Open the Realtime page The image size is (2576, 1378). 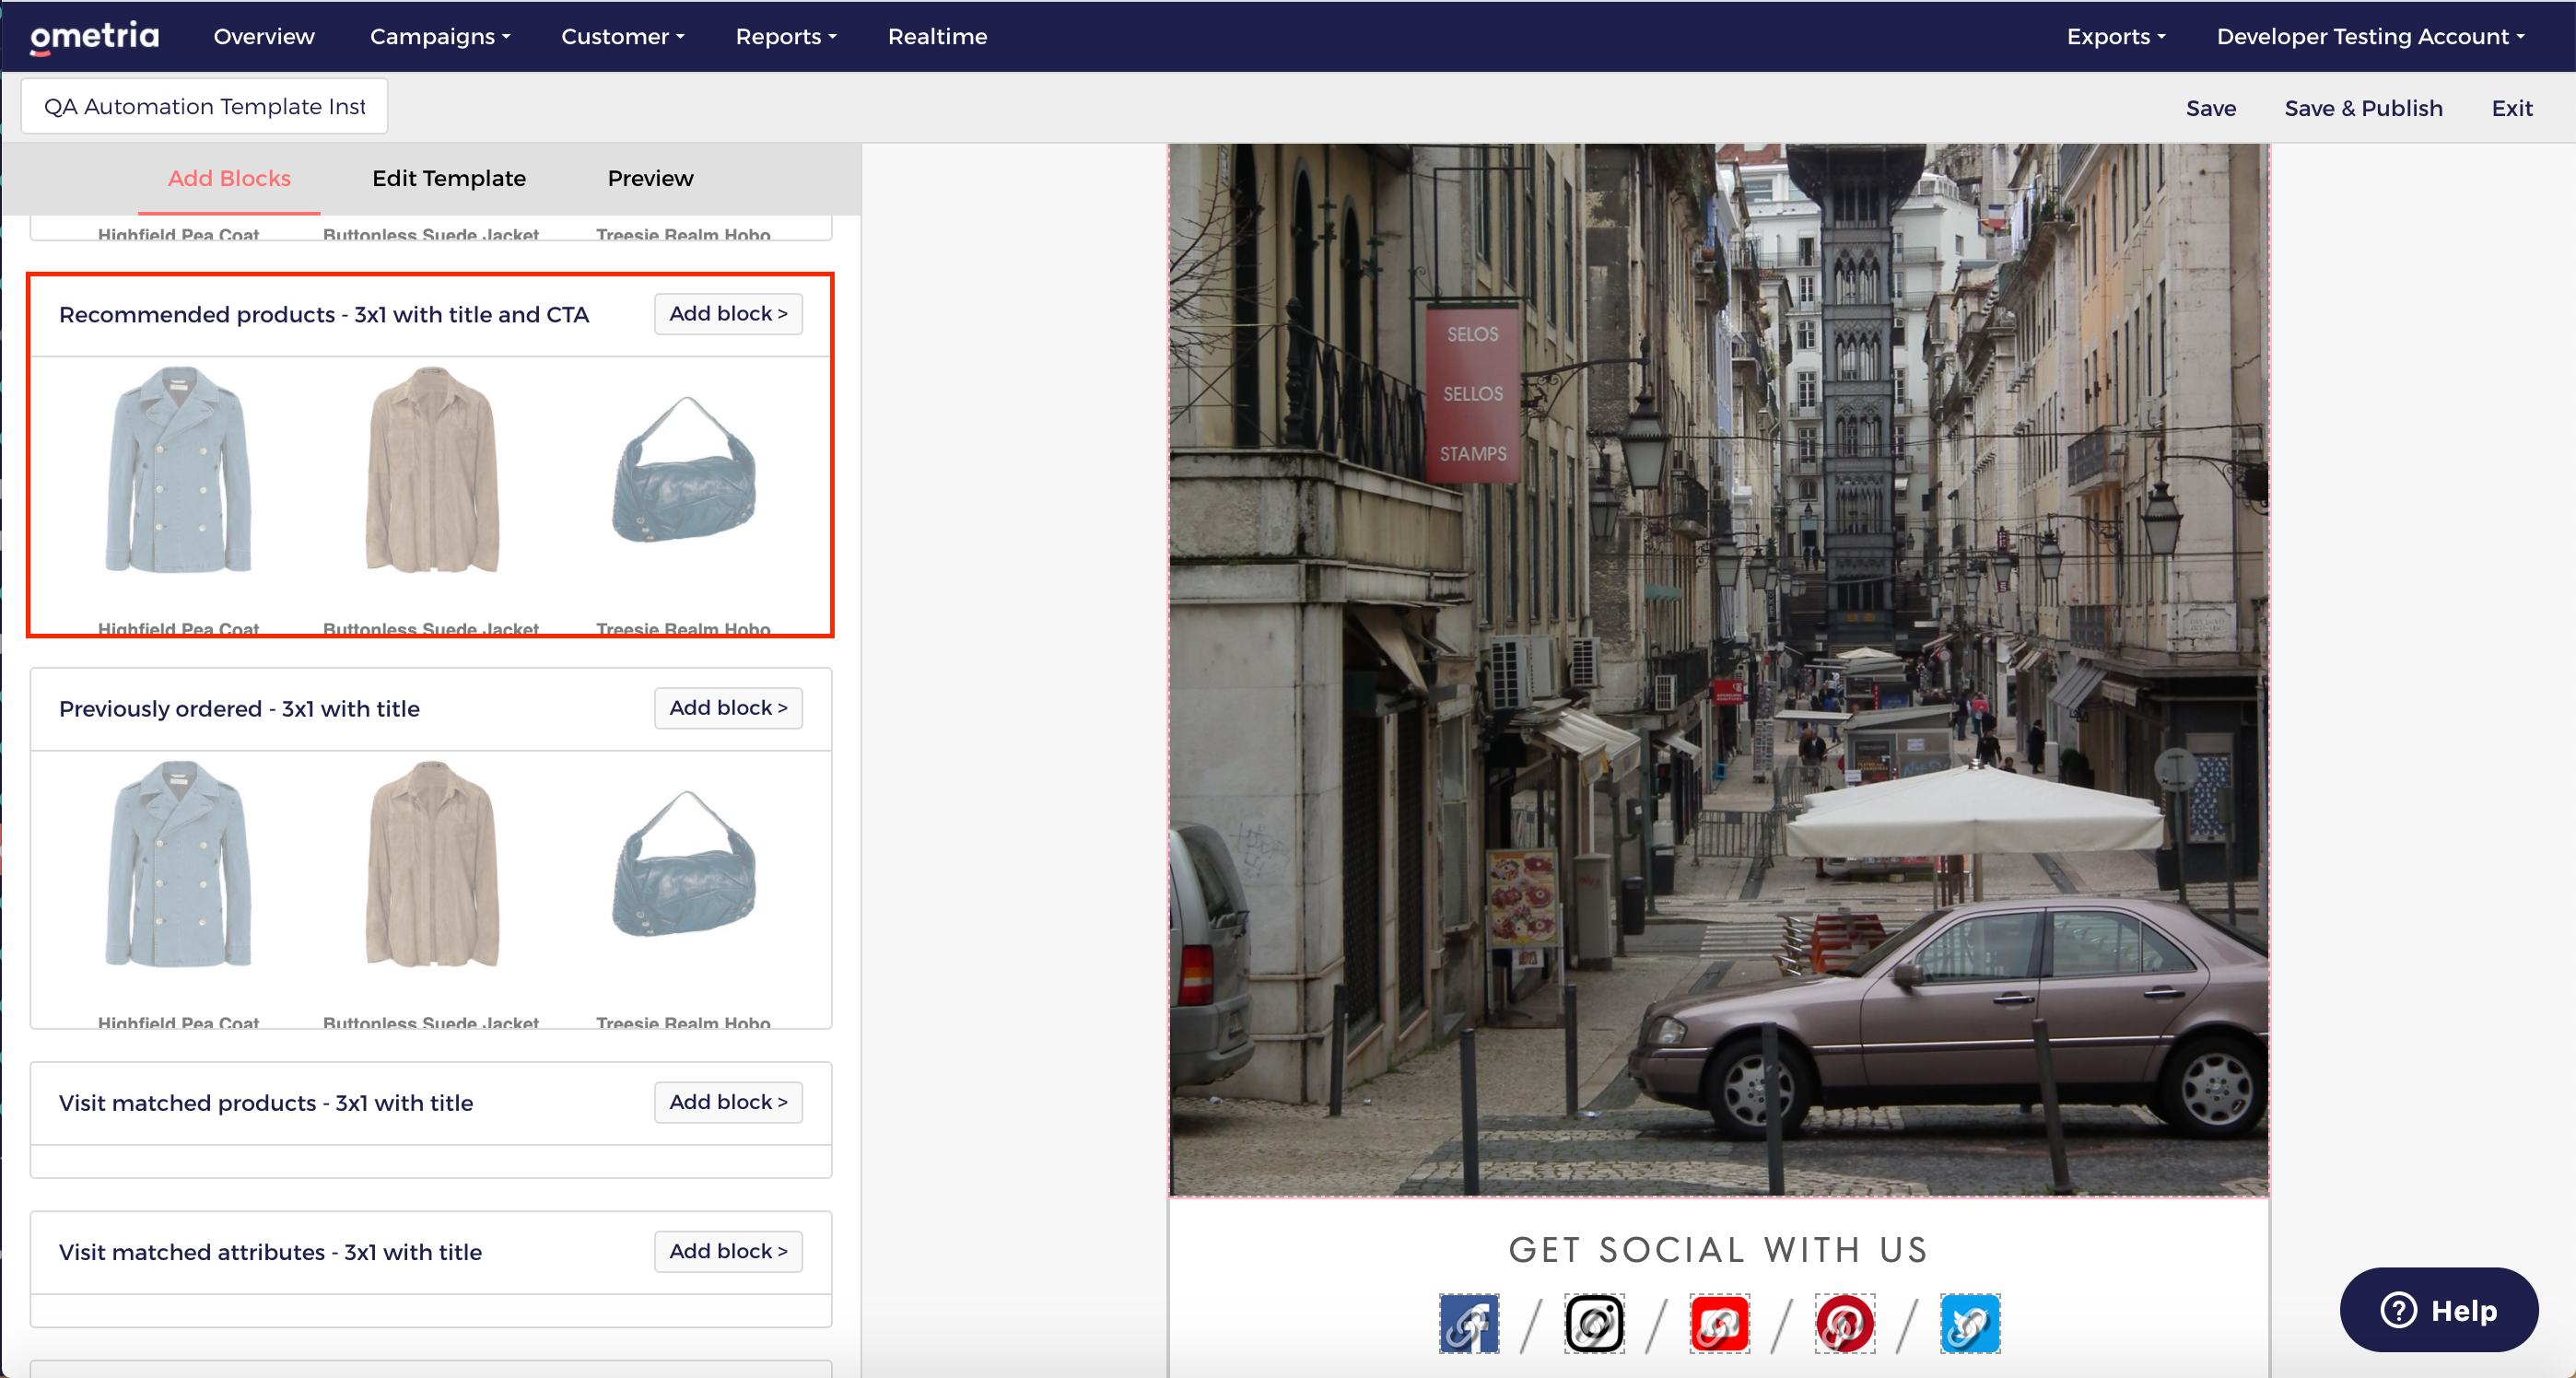937,37
